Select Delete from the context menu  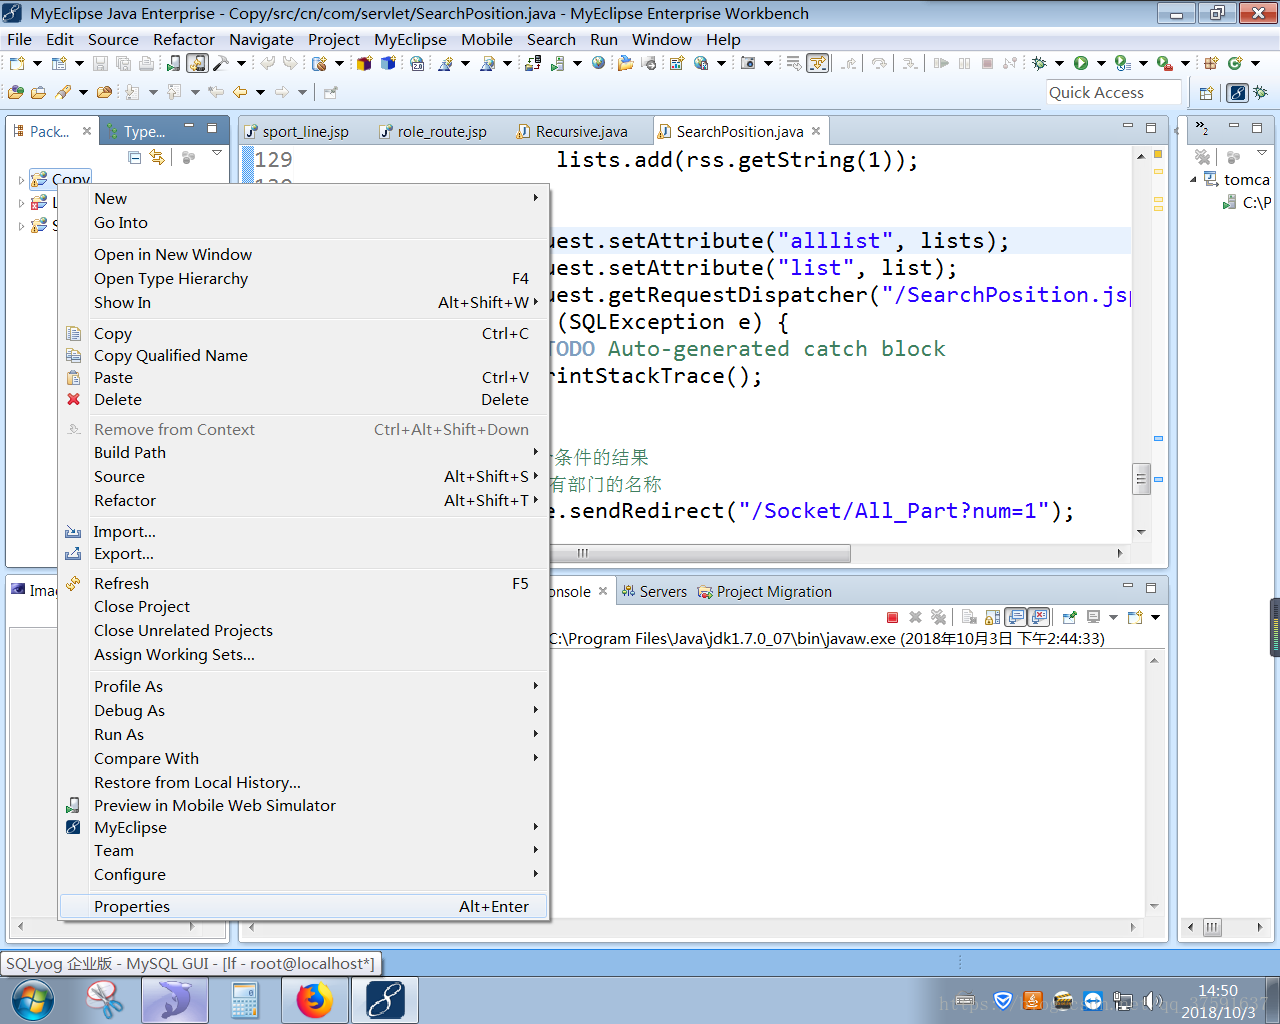304,399
